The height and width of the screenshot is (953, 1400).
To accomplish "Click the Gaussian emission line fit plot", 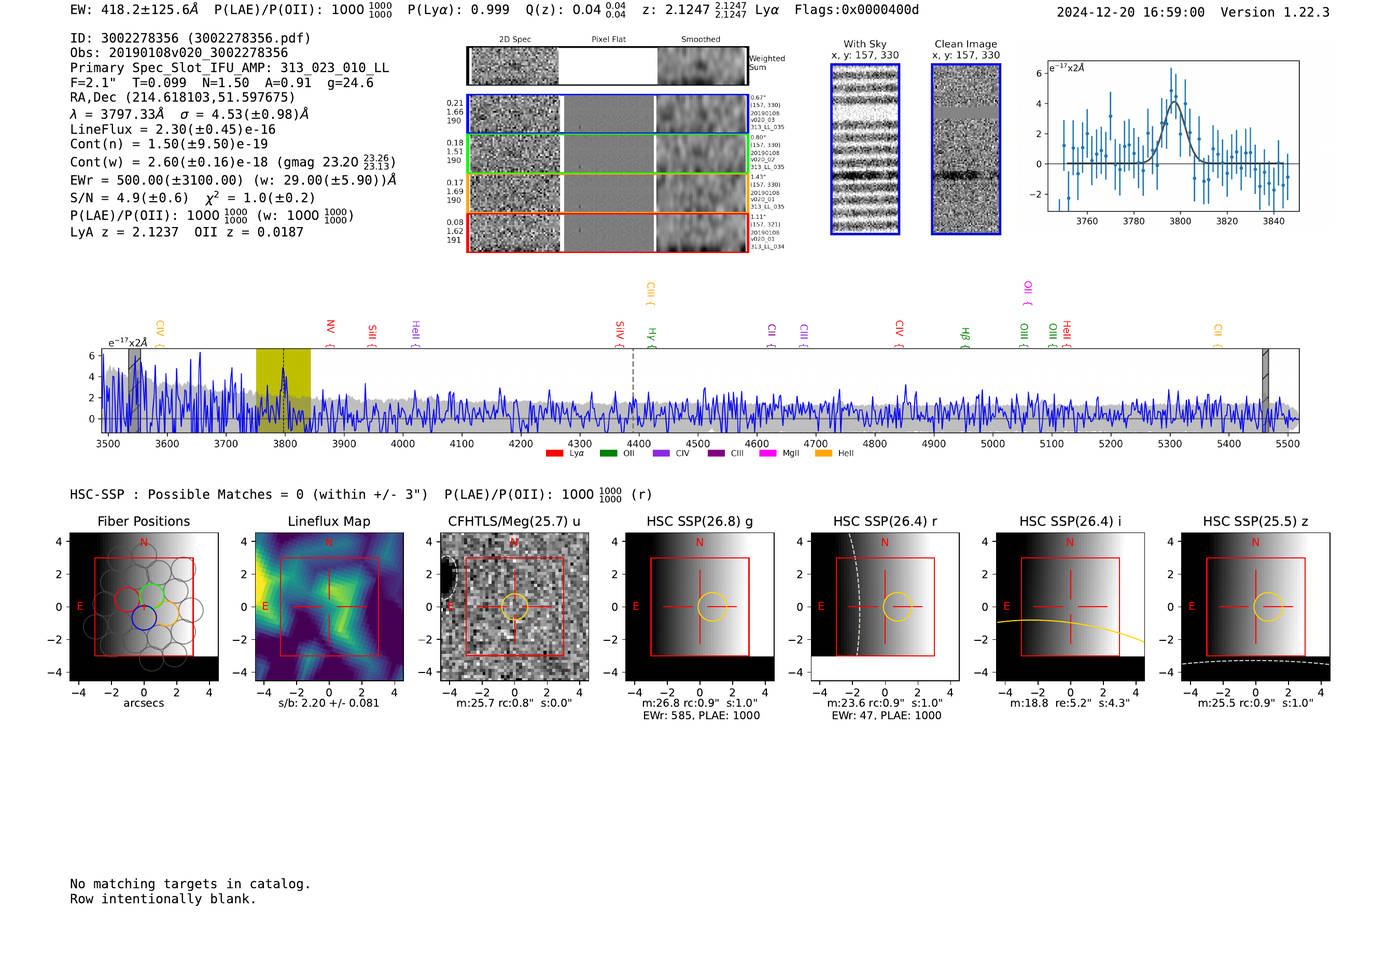I will point(1172,136).
